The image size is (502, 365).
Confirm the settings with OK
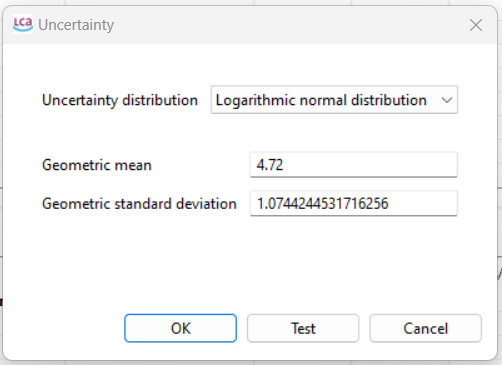[181, 328]
